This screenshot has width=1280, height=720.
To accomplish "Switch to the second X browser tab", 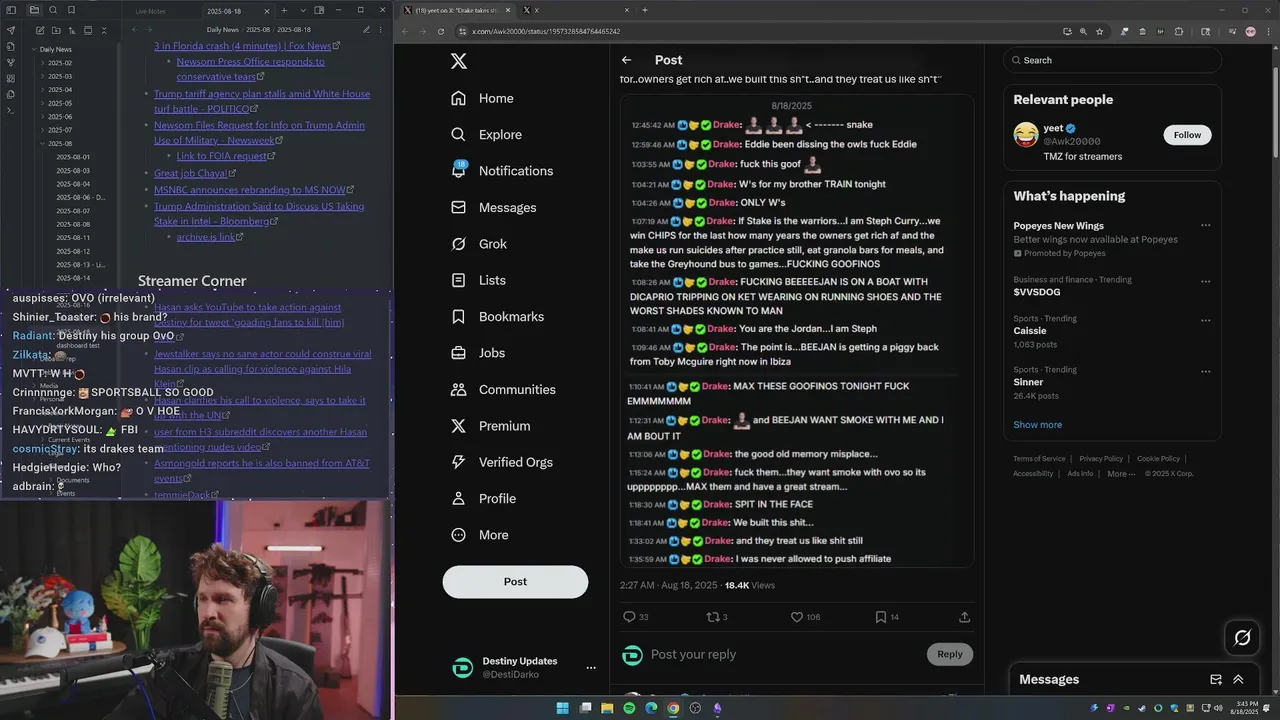I will coord(573,10).
